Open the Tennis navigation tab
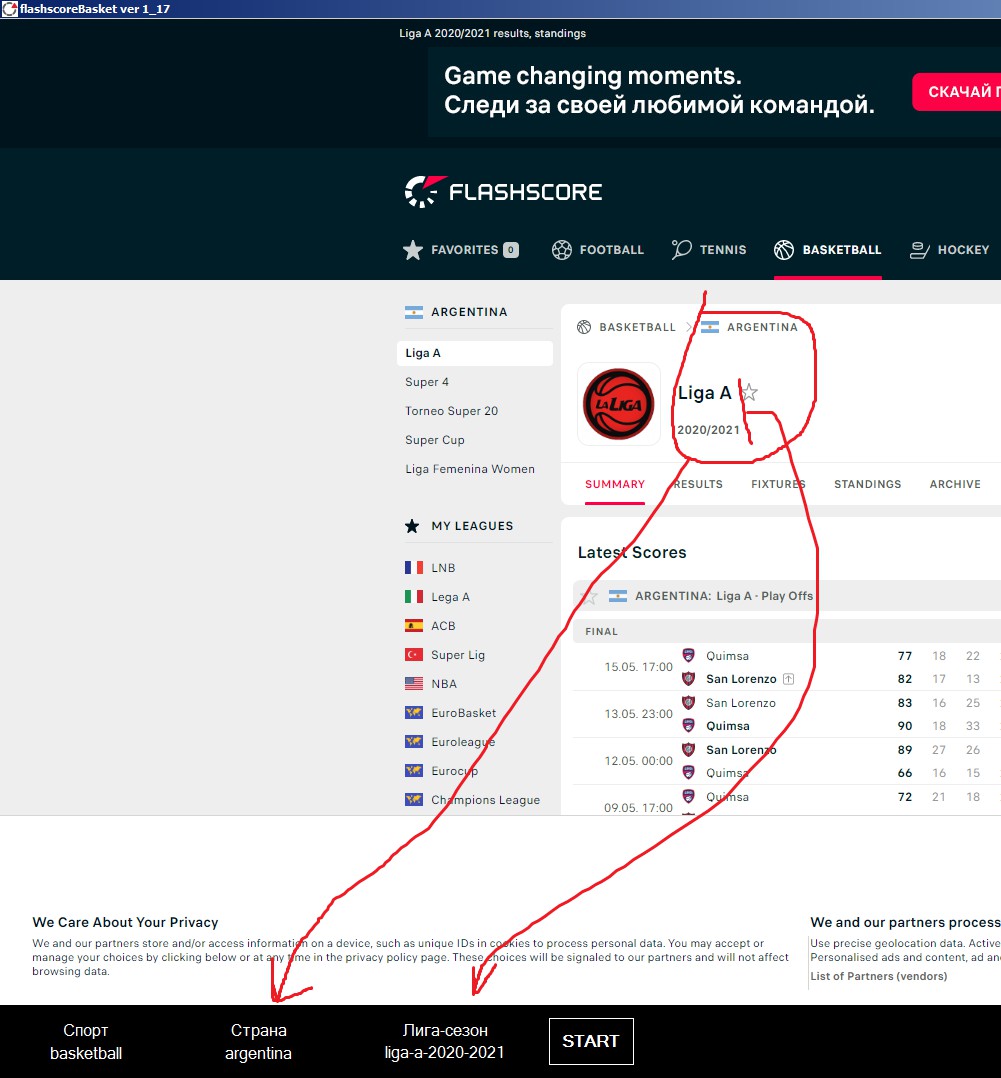The height and width of the screenshot is (1078, 1001). [709, 250]
